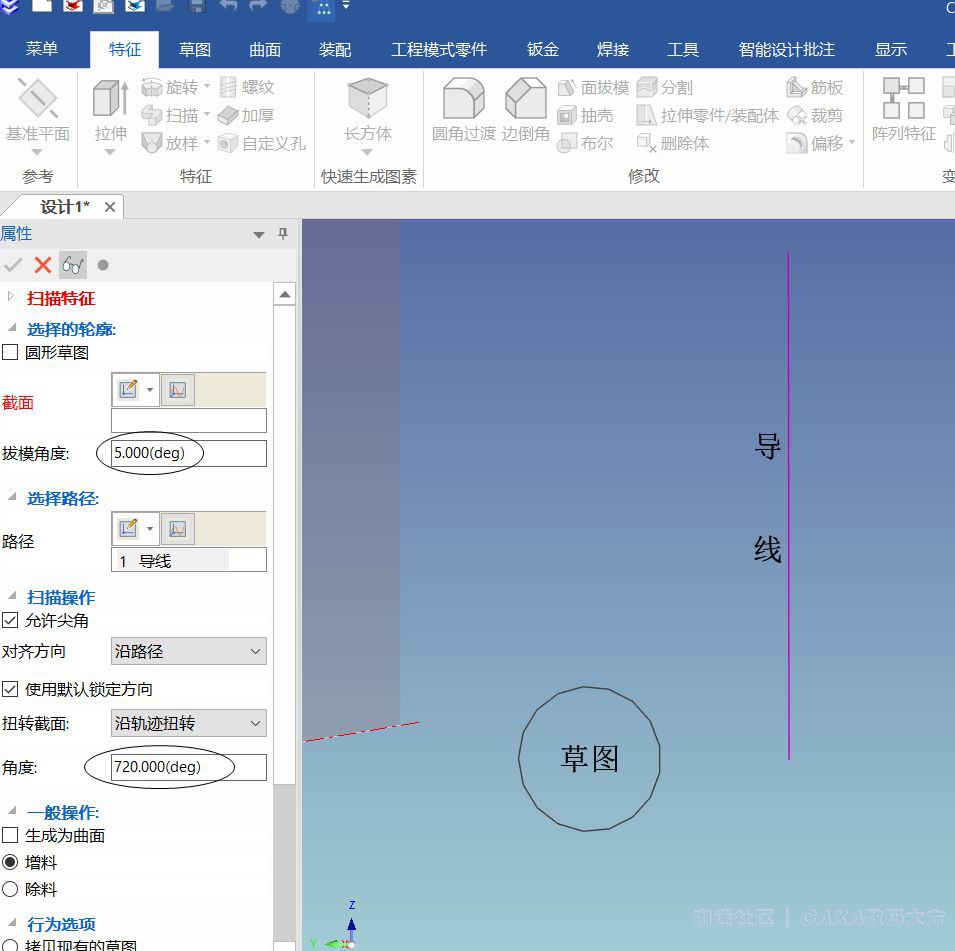
Task: Select the 除料 radio button
Action: pyautogui.click(x=10, y=889)
